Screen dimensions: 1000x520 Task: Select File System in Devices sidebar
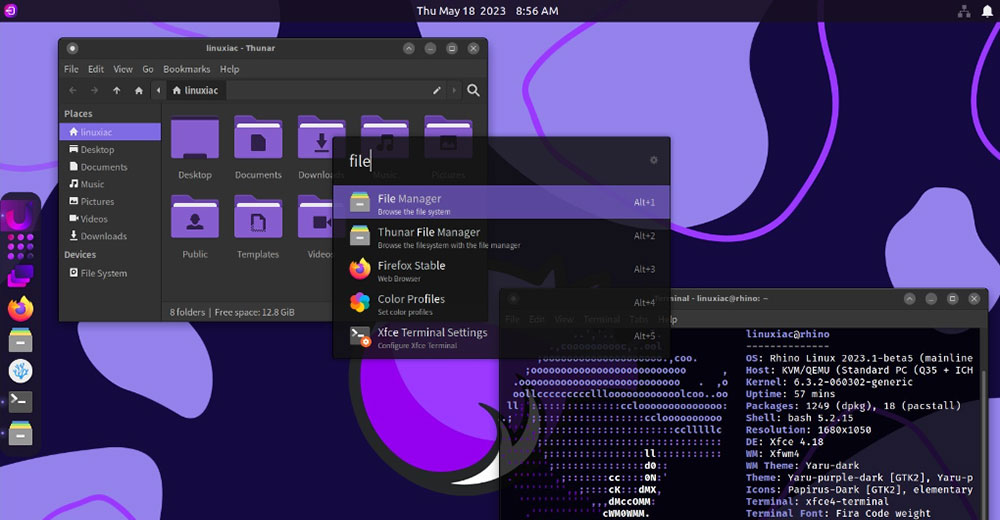[x=103, y=273]
